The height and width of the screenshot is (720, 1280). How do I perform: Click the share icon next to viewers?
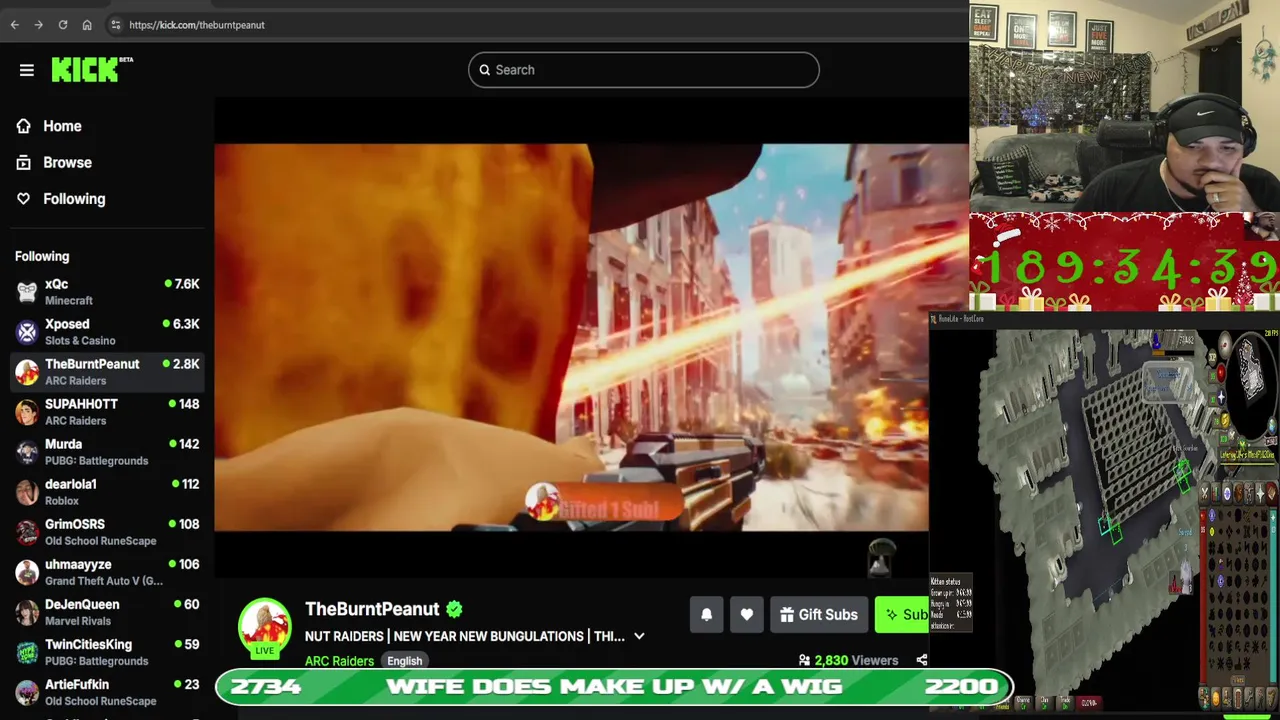coord(921,660)
